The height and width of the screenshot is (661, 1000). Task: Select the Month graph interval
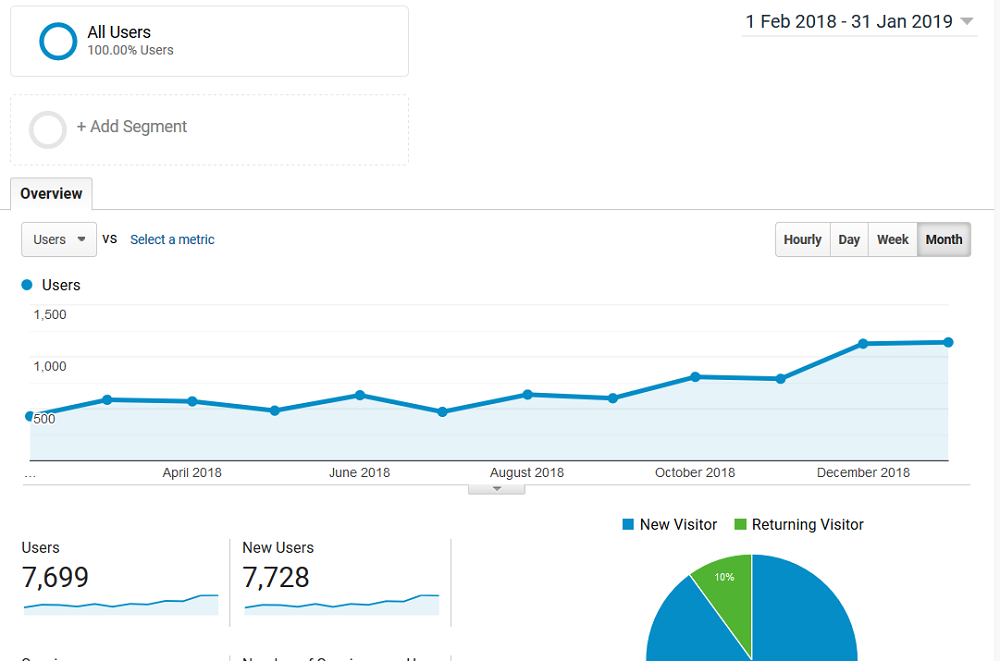pyautogui.click(x=944, y=239)
